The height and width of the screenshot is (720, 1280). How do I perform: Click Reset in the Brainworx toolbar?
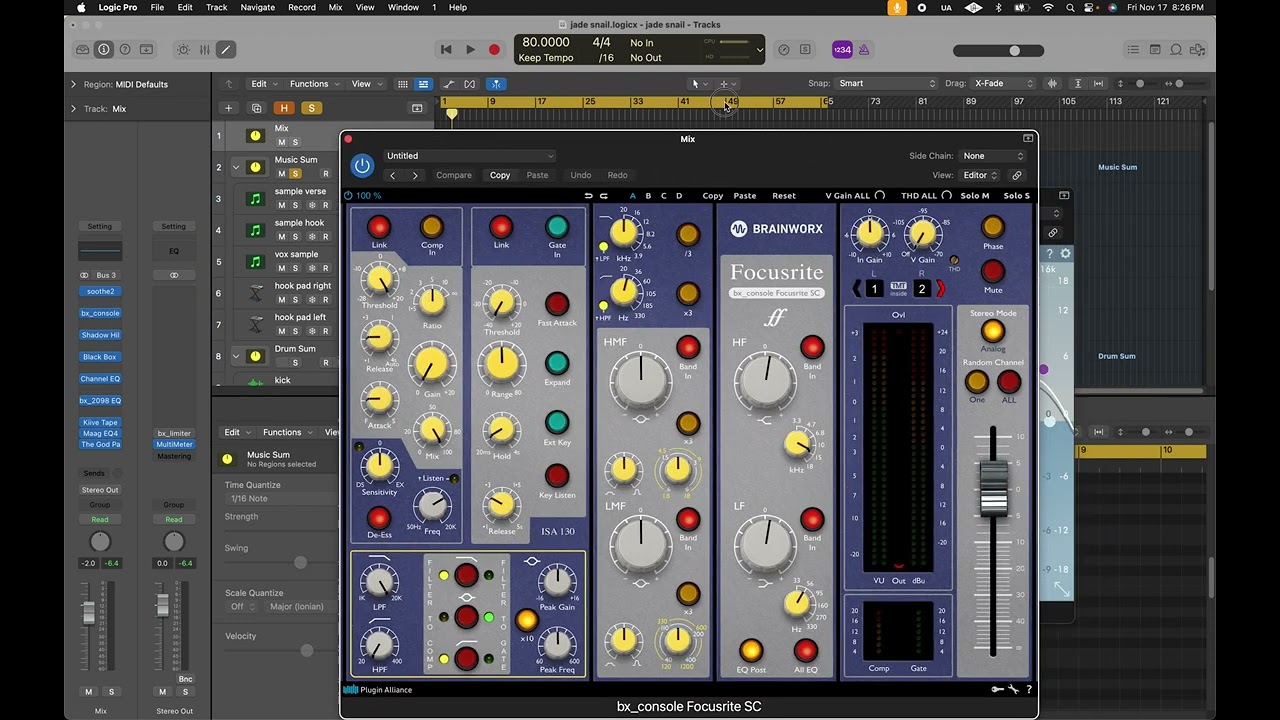784,196
